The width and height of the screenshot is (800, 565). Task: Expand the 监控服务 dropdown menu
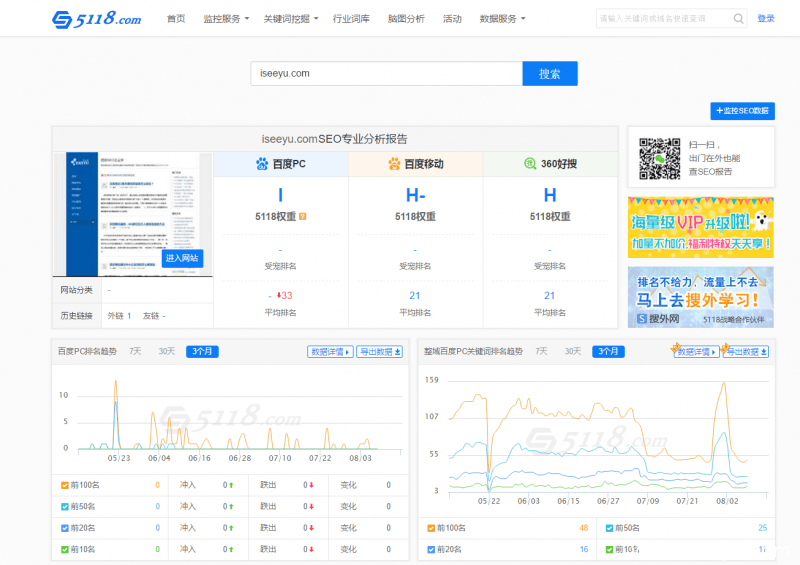click(x=226, y=19)
